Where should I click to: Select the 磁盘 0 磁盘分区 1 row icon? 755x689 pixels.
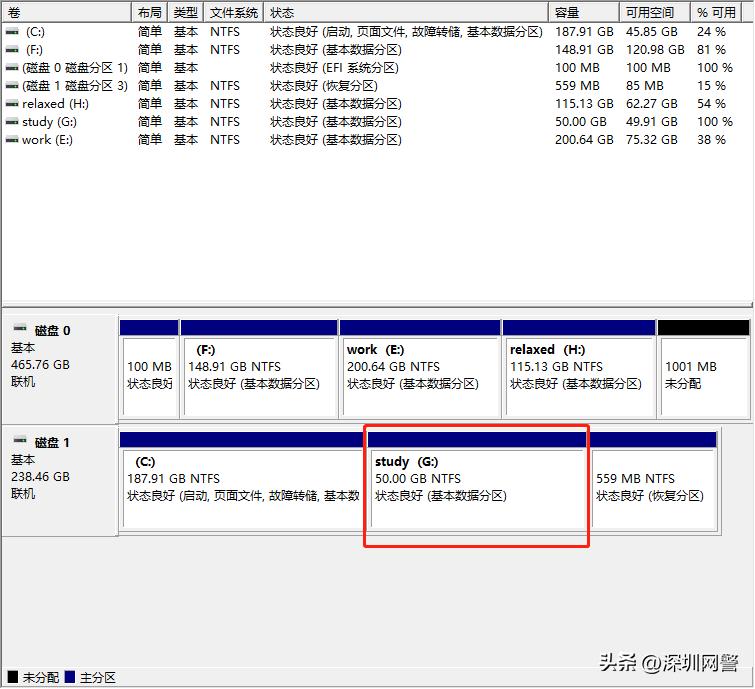pos(12,68)
